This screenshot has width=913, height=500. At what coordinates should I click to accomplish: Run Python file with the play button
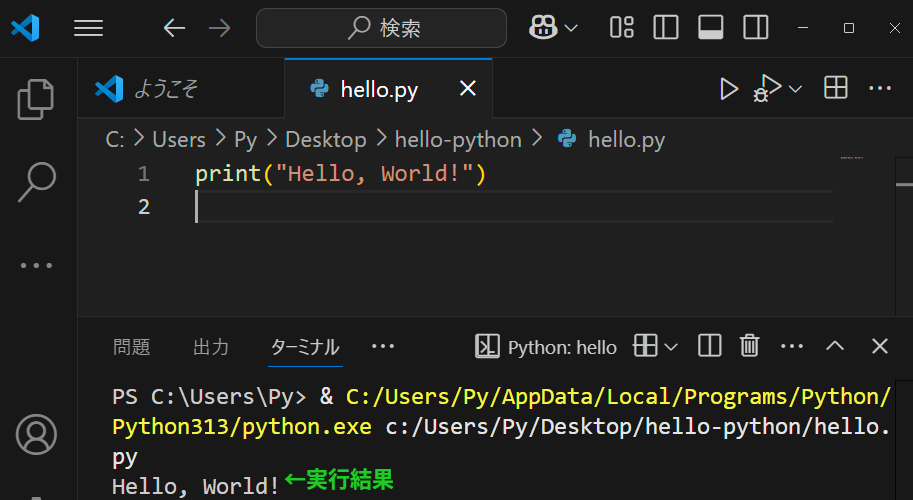click(x=729, y=89)
